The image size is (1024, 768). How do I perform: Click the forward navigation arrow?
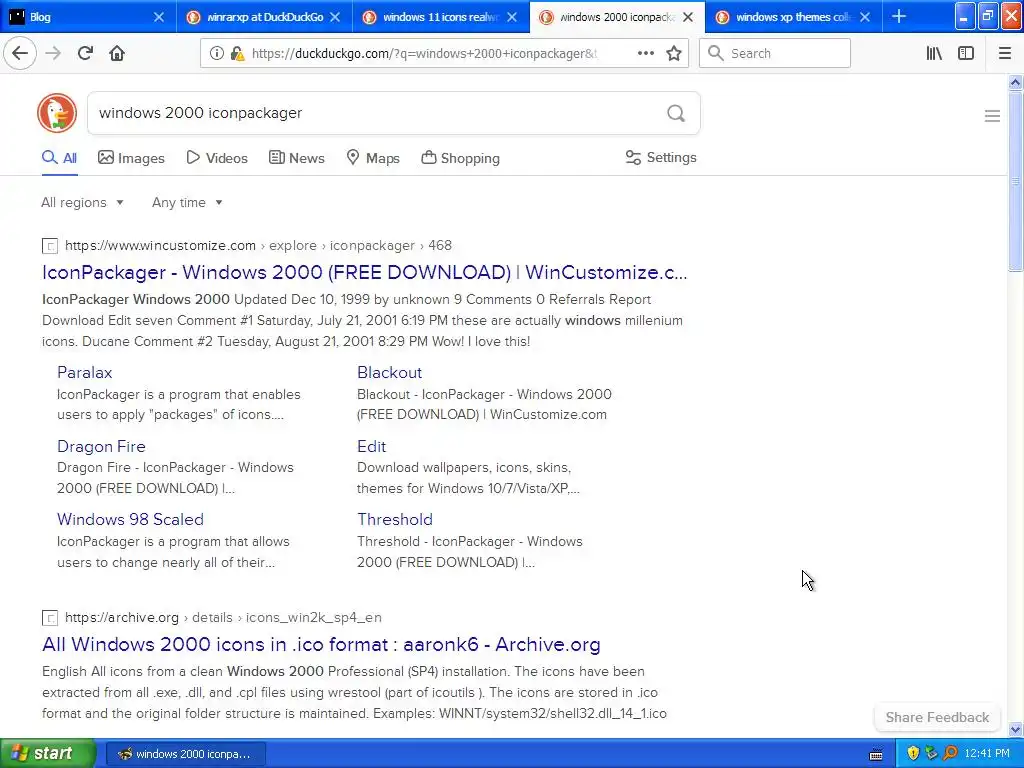click(53, 54)
